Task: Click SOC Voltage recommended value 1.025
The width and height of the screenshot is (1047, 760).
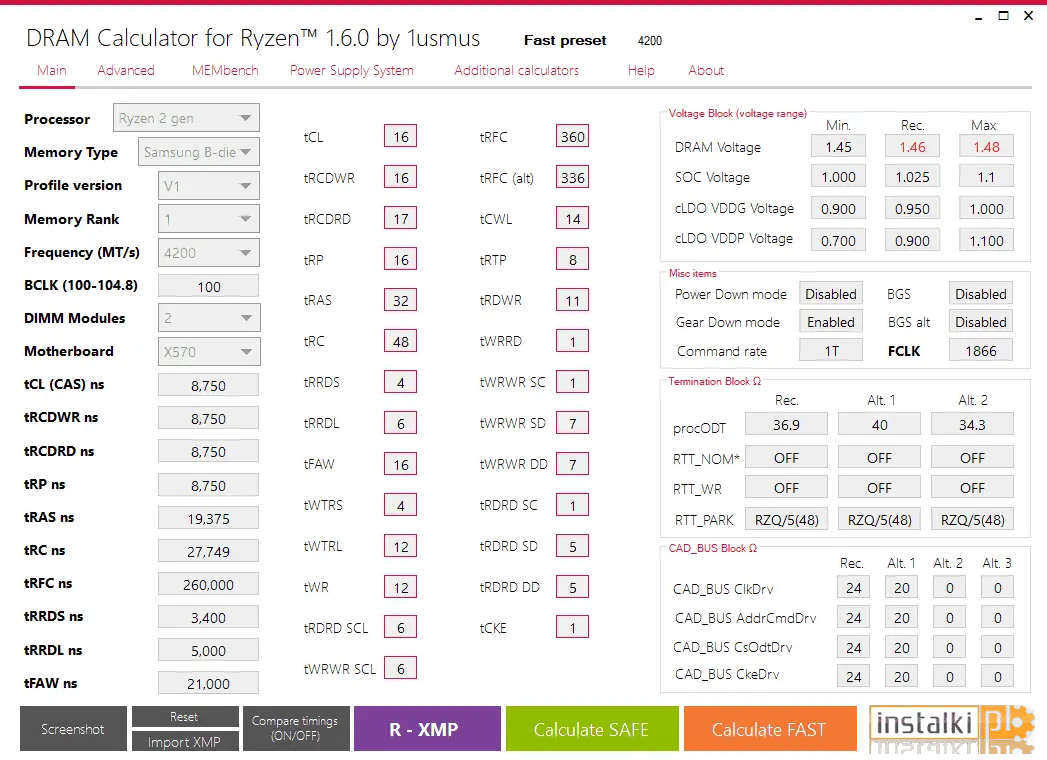Action: [912, 177]
